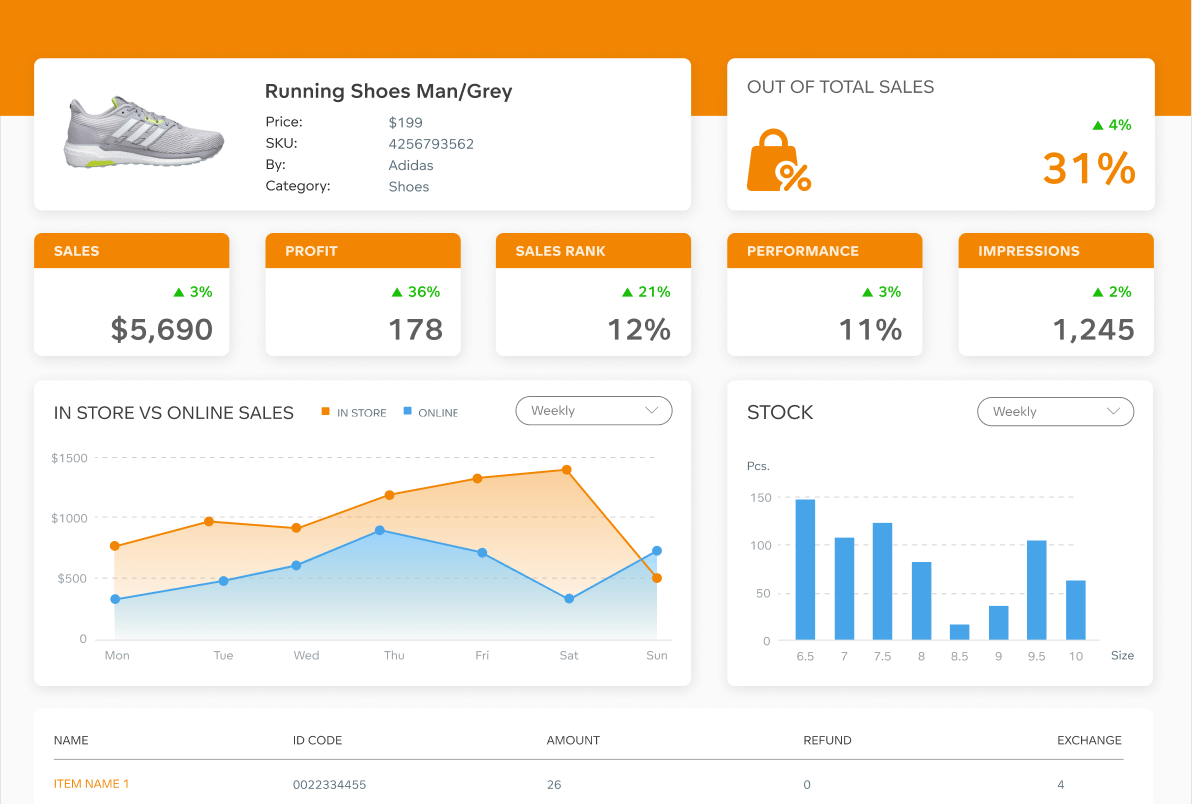The height and width of the screenshot is (804, 1192).
Task: Open ITEM NAME 1 from the table
Action: [91, 784]
